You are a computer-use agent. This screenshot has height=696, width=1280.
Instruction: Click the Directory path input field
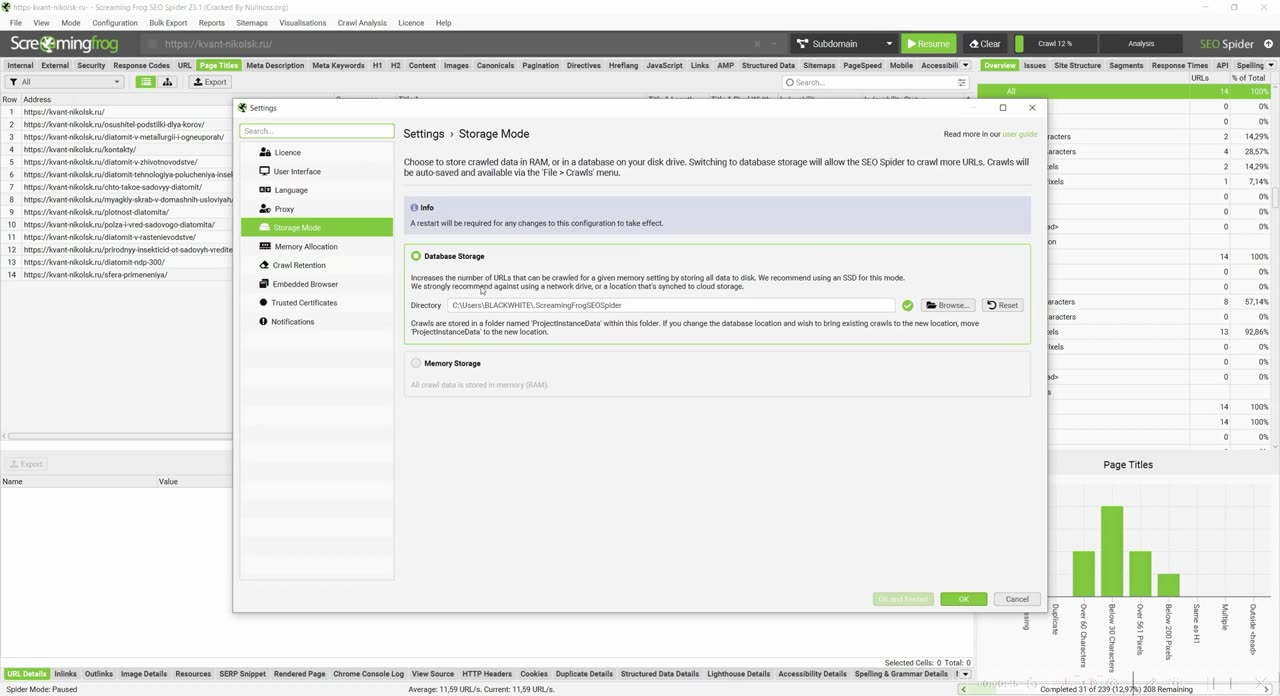coord(670,305)
